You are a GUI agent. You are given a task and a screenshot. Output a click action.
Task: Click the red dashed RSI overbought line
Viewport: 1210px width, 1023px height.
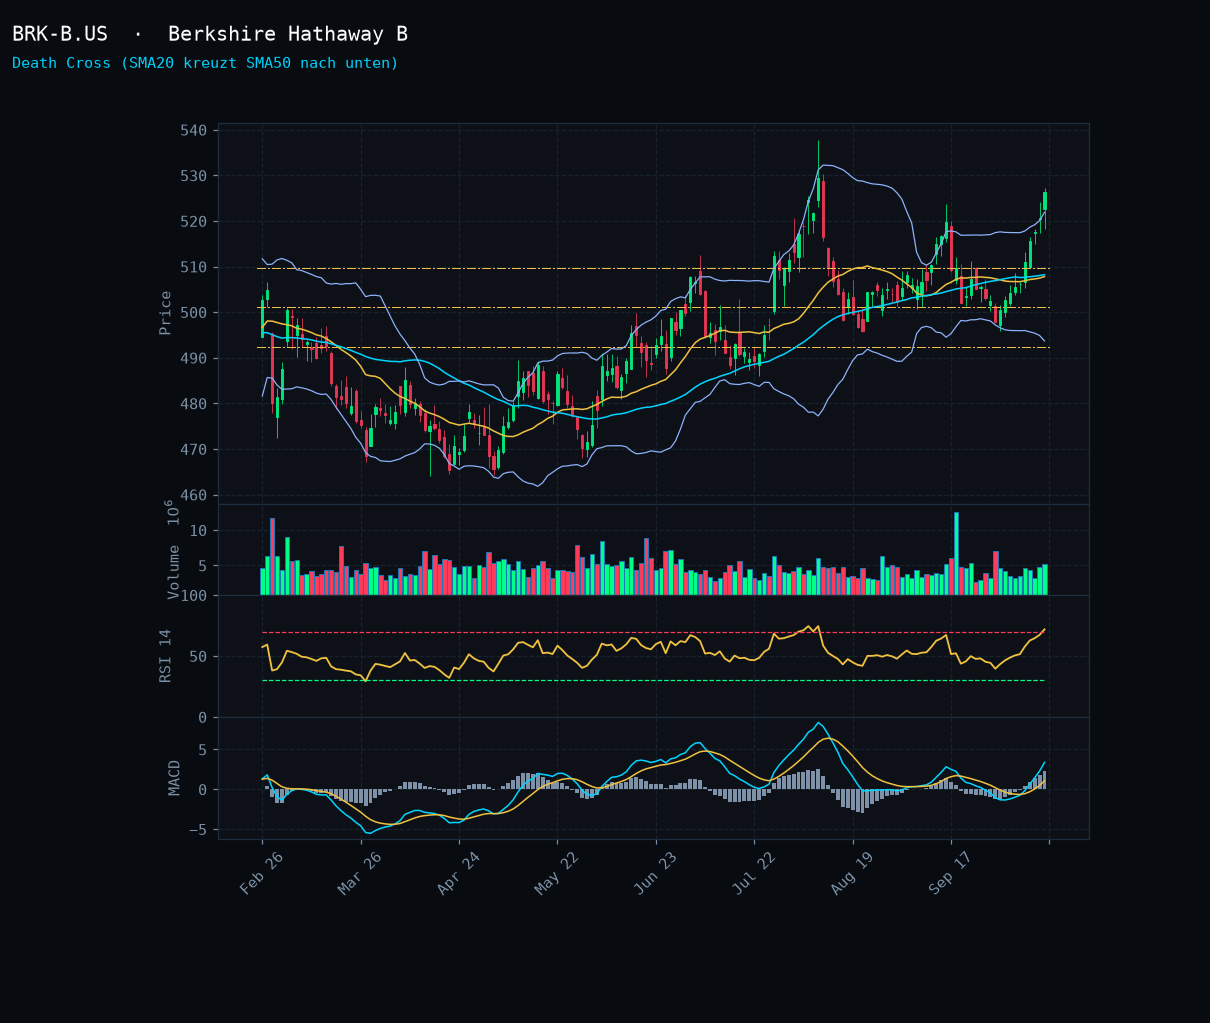coord(653,633)
